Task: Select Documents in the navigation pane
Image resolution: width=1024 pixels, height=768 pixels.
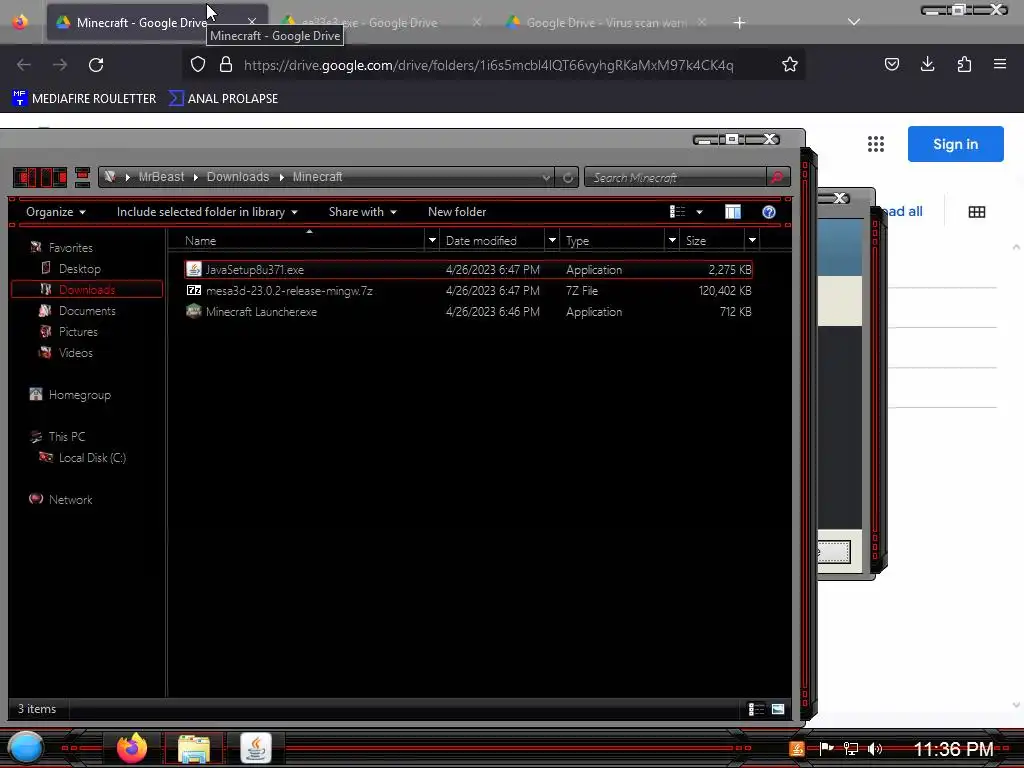Action: pos(87,311)
